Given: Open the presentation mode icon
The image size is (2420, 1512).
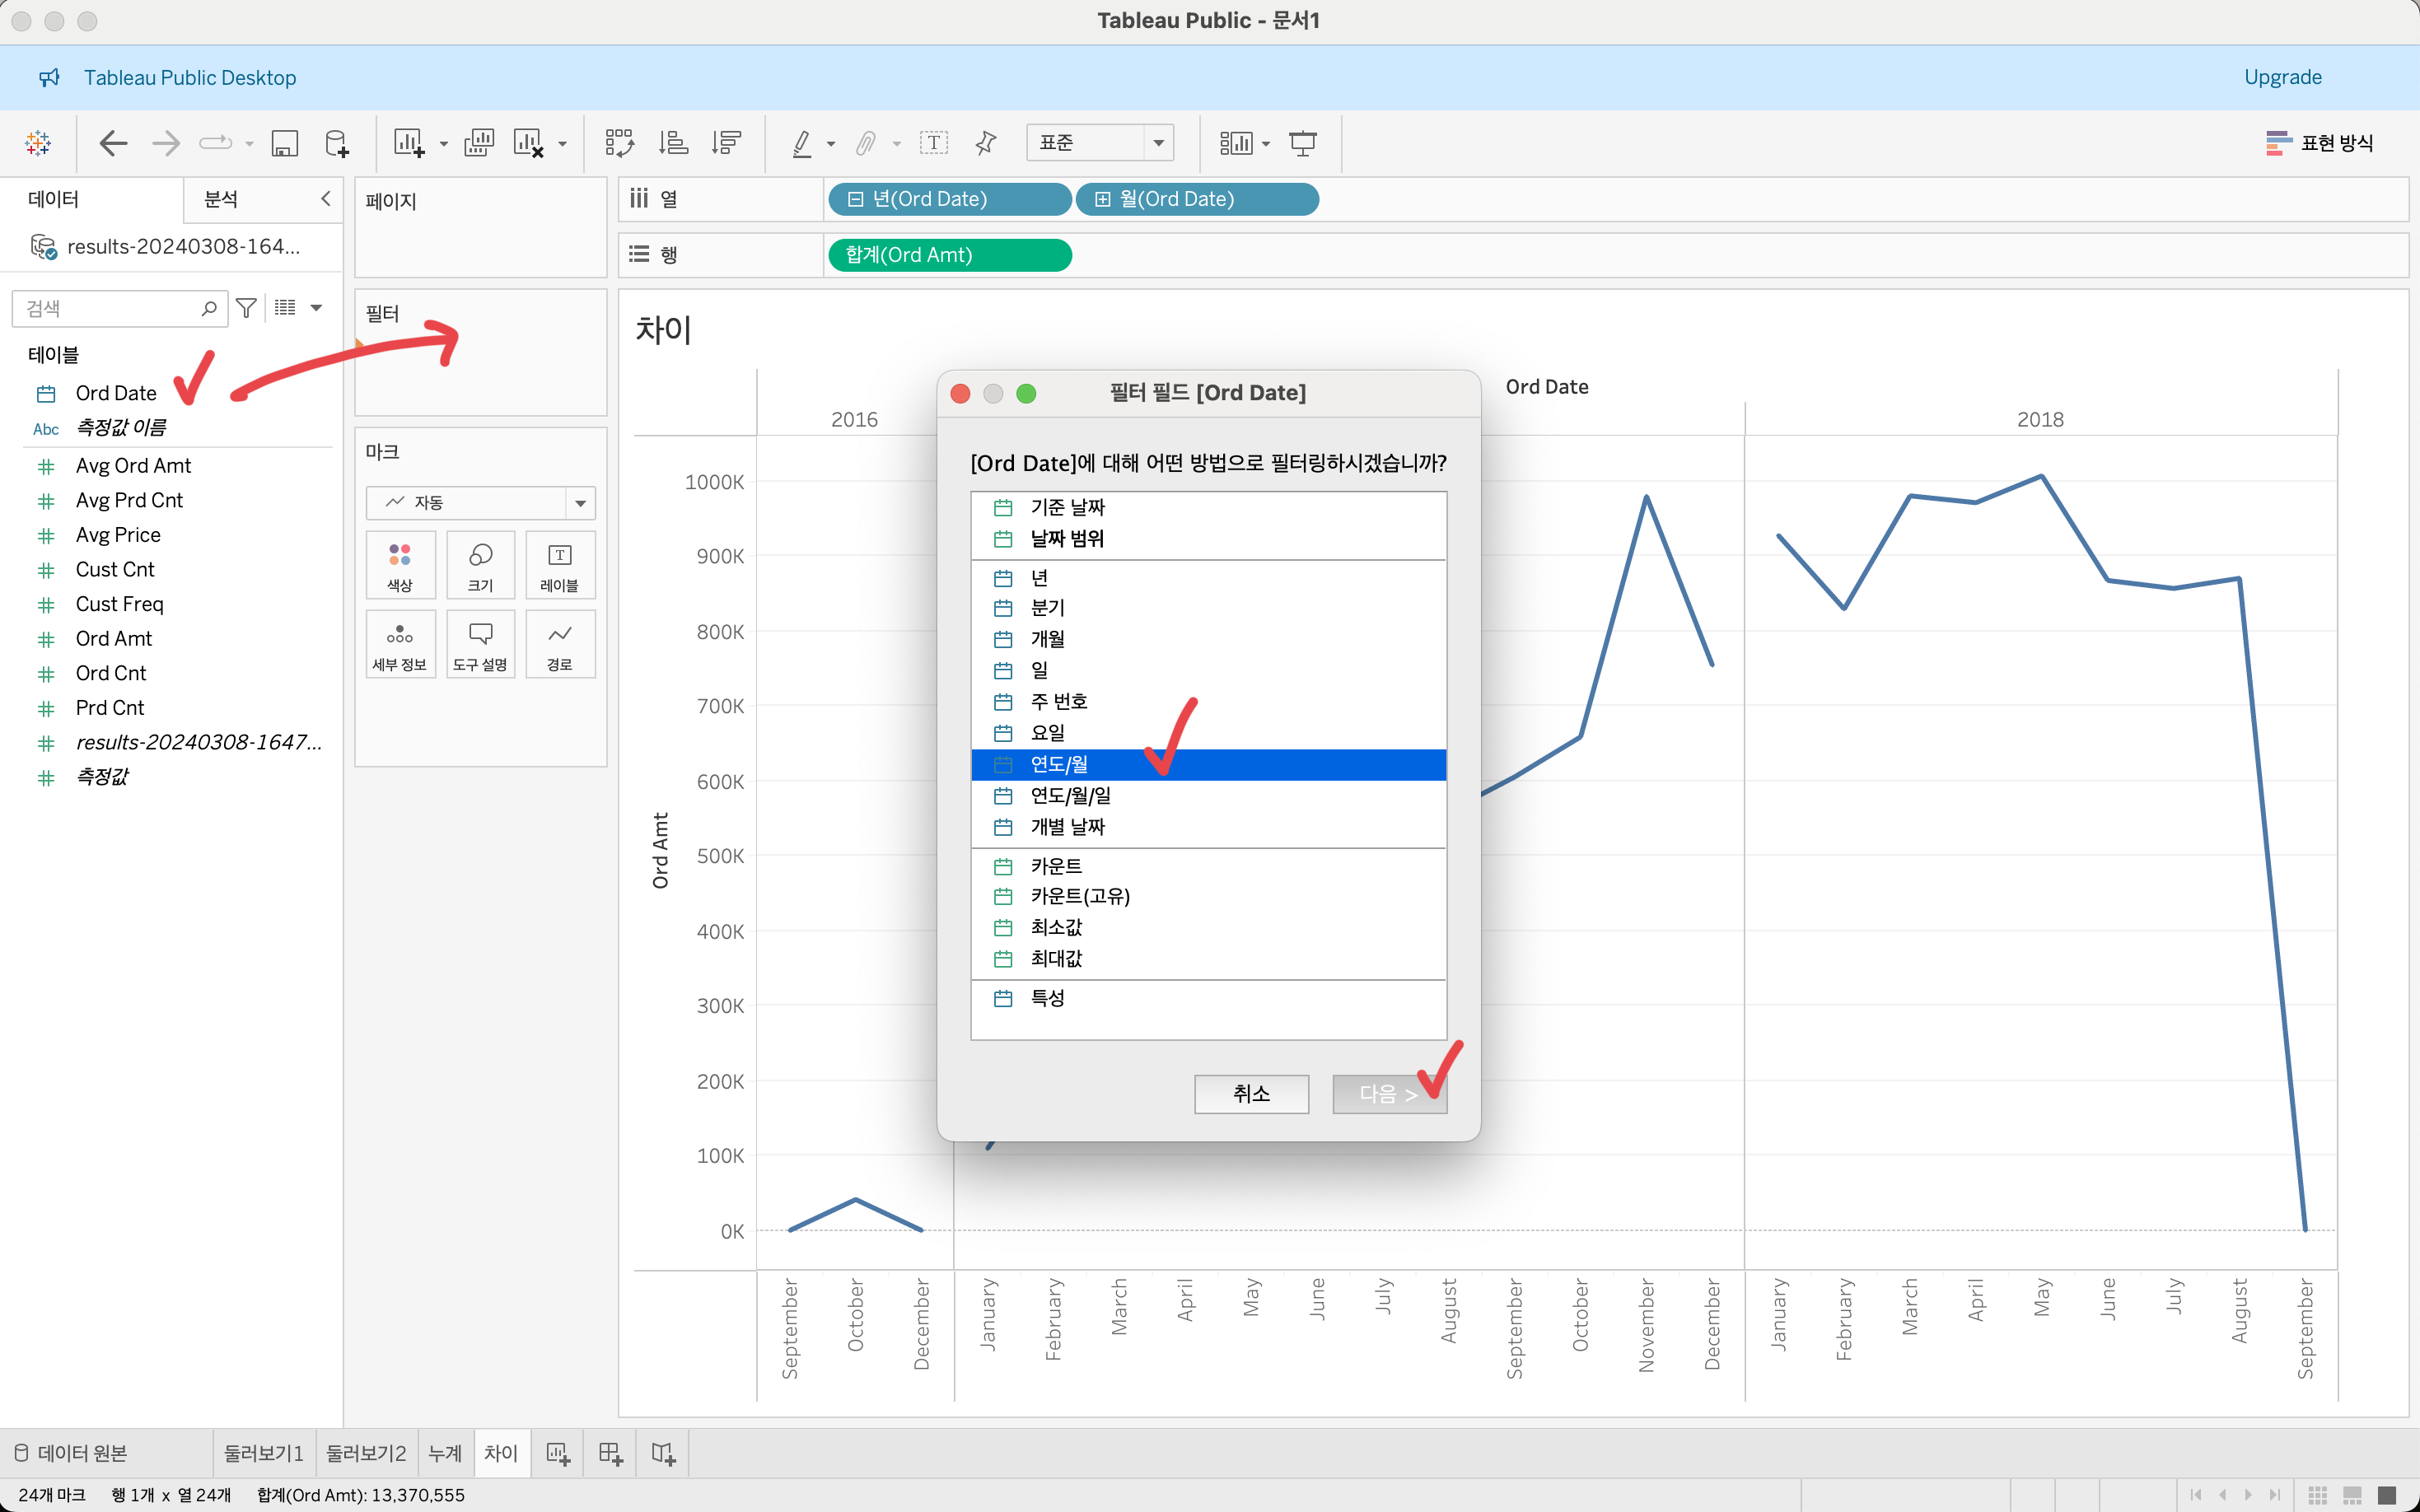Looking at the screenshot, I should pyautogui.click(x=1302, y=143).
